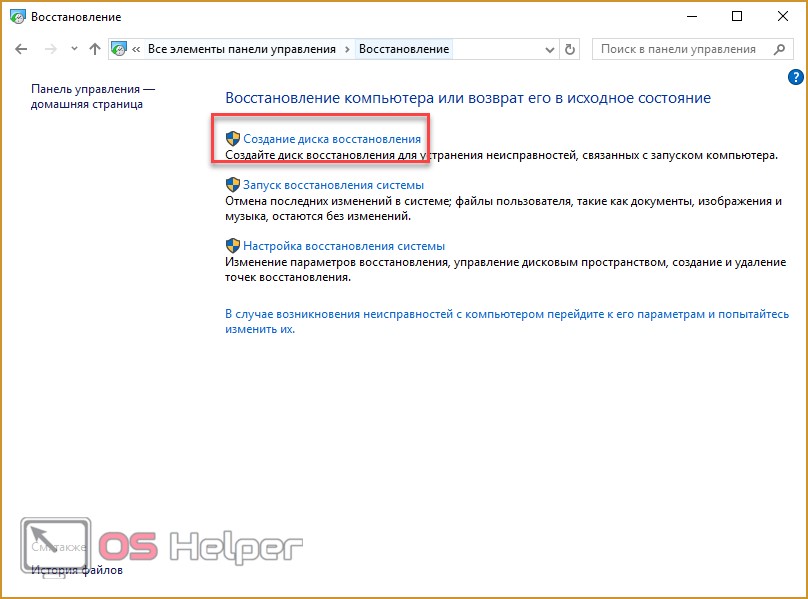Viewport: 808px width, 599px height.
Task: Open 'Все элементы панели управления' breadcrumb
Action: pyautogui.click(x=242, y=49)
